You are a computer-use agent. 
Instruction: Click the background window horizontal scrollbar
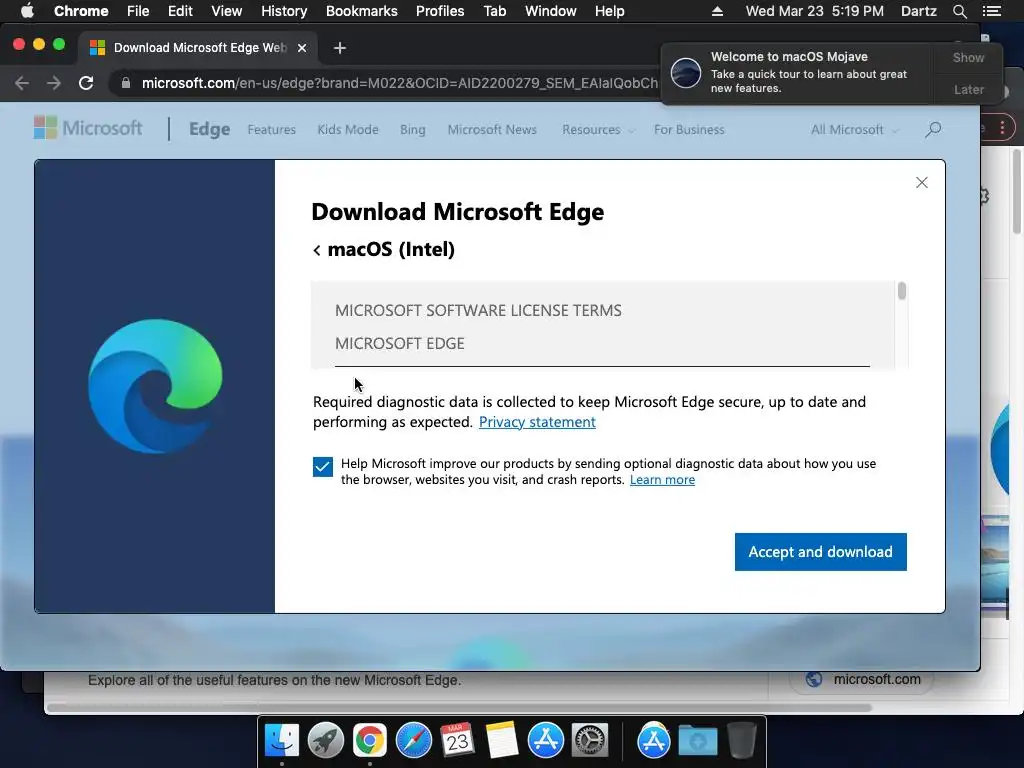pos(460,707)
